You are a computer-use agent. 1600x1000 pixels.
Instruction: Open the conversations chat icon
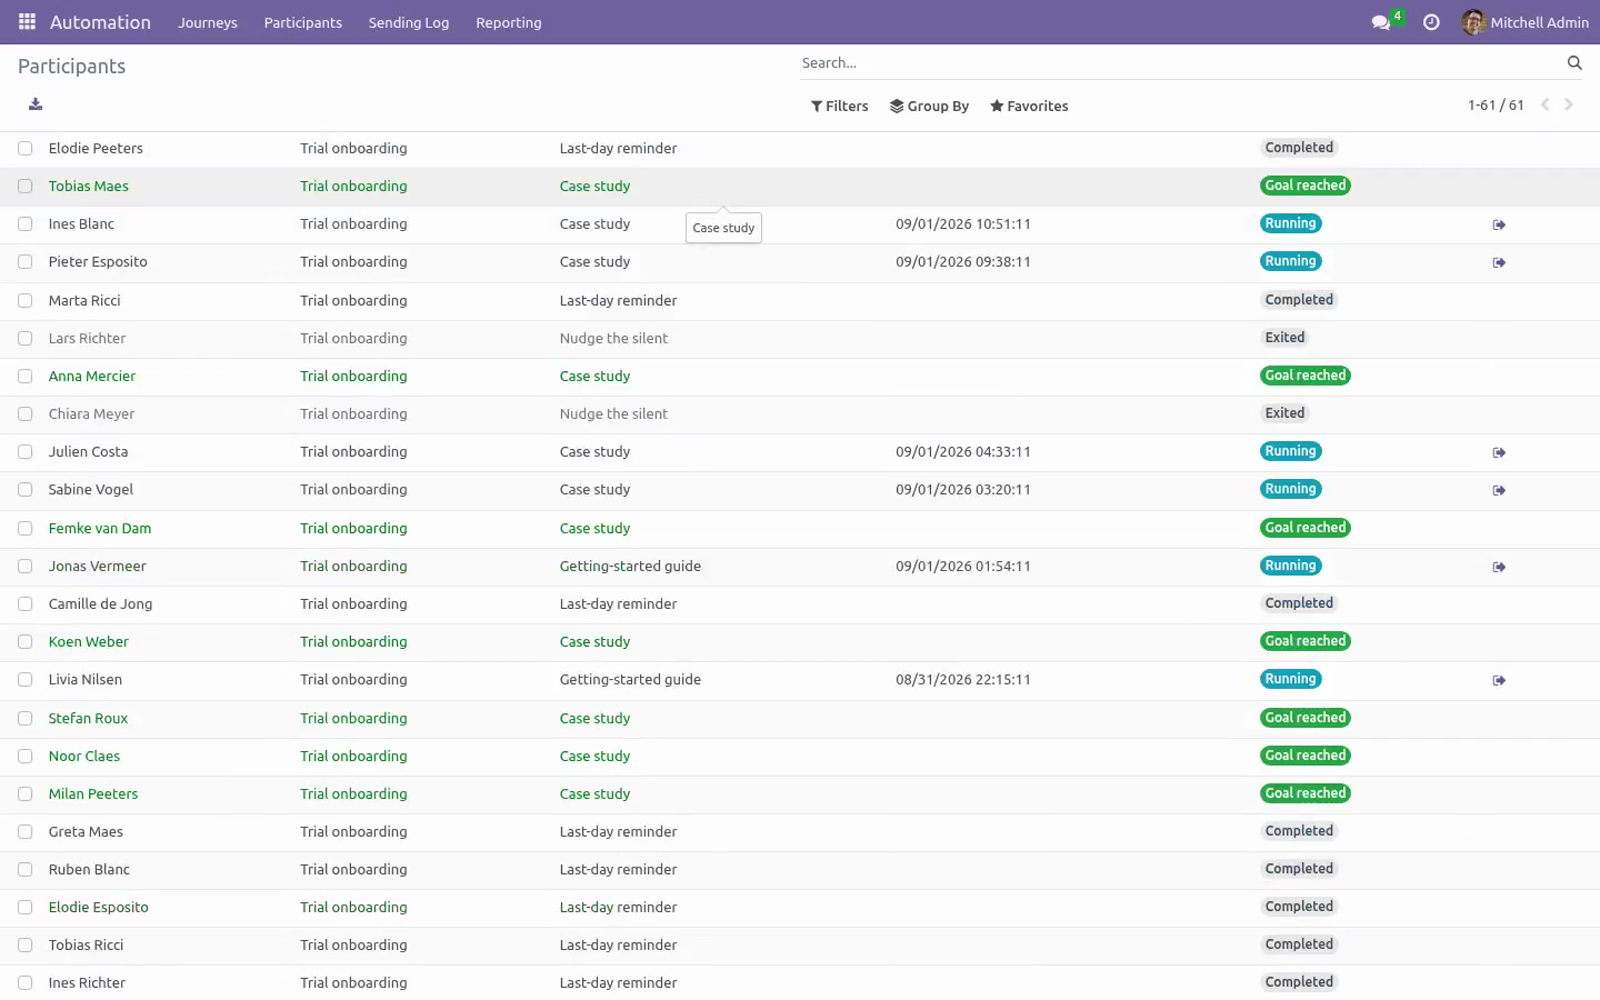[x=1381, y=22]
